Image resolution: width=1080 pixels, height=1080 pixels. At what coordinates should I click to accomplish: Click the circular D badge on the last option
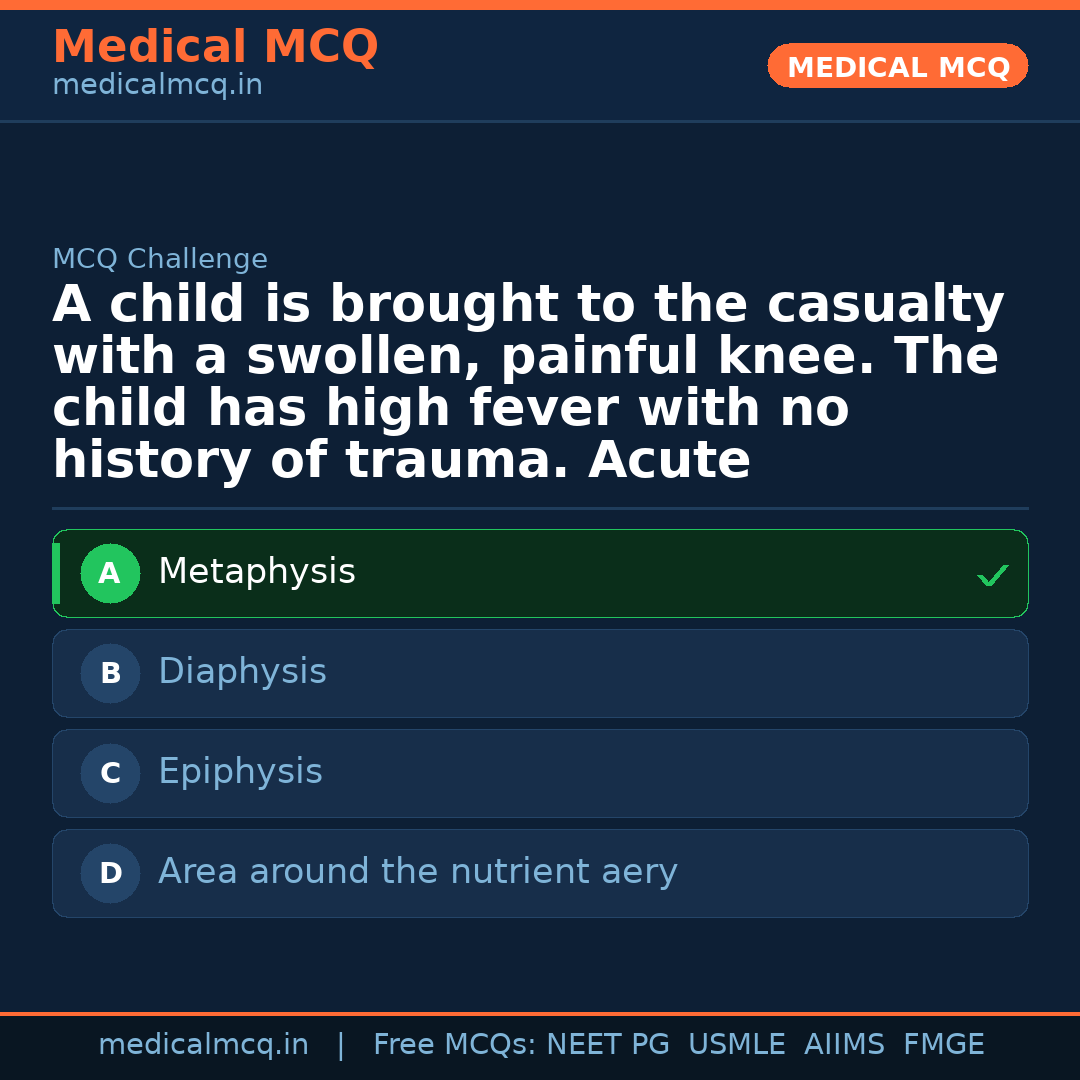point(110,873)
